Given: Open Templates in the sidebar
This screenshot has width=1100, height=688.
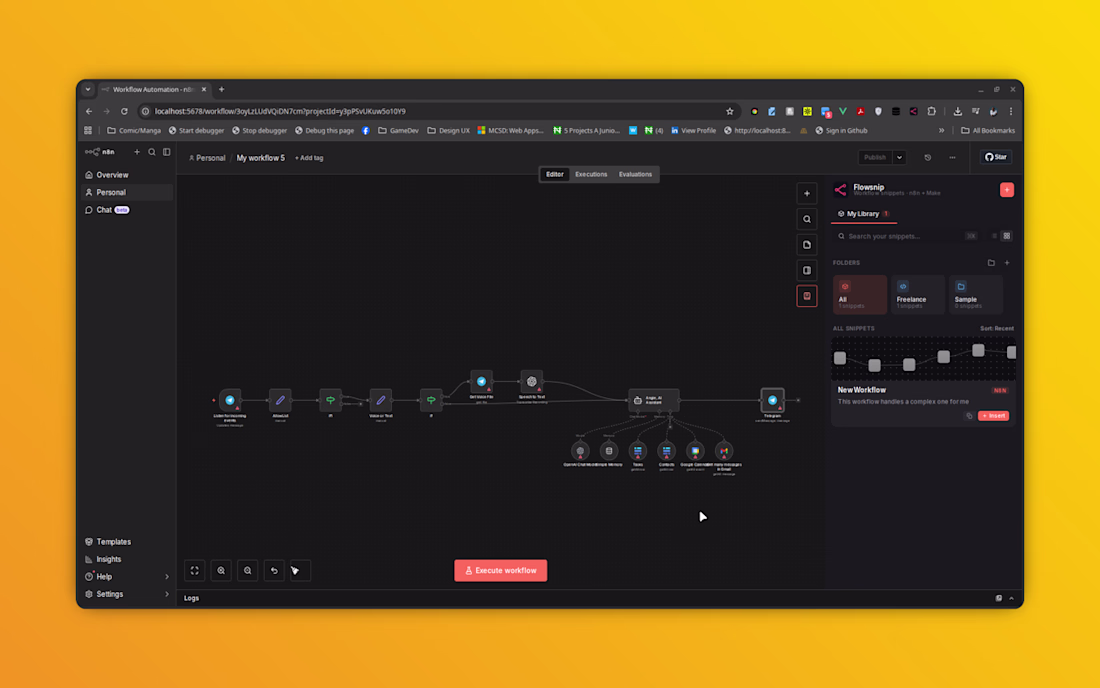Looking at the screenshot, I should pos(126,542).
